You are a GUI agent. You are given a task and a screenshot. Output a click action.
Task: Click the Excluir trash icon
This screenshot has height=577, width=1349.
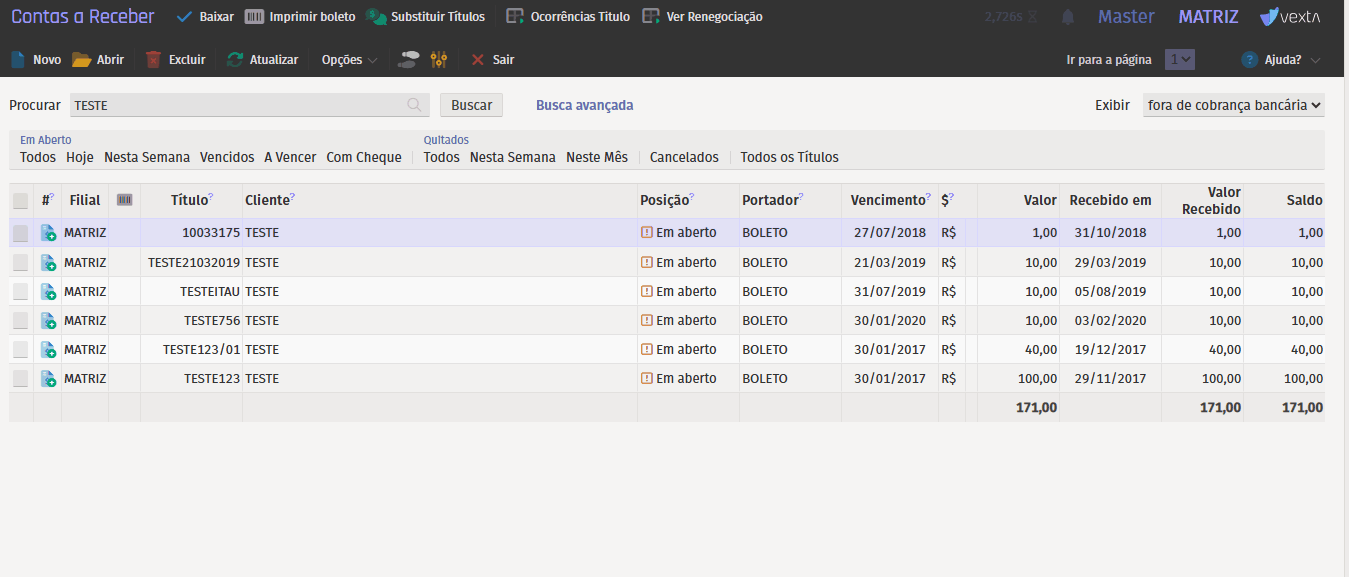point(153,60)
